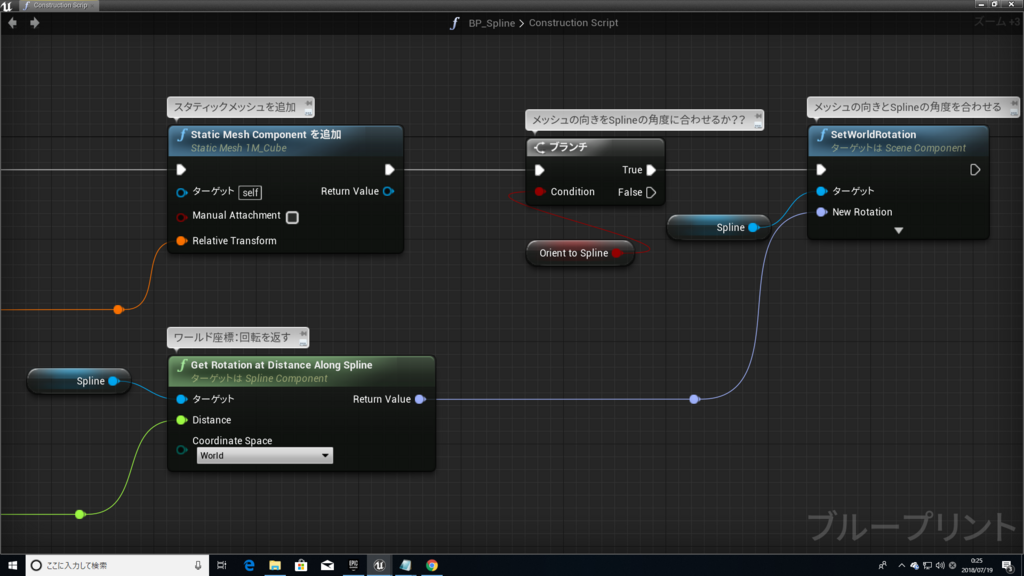1024x576 pixels.
Task: Open the Windows Start menu
Action: coord(12,566)
